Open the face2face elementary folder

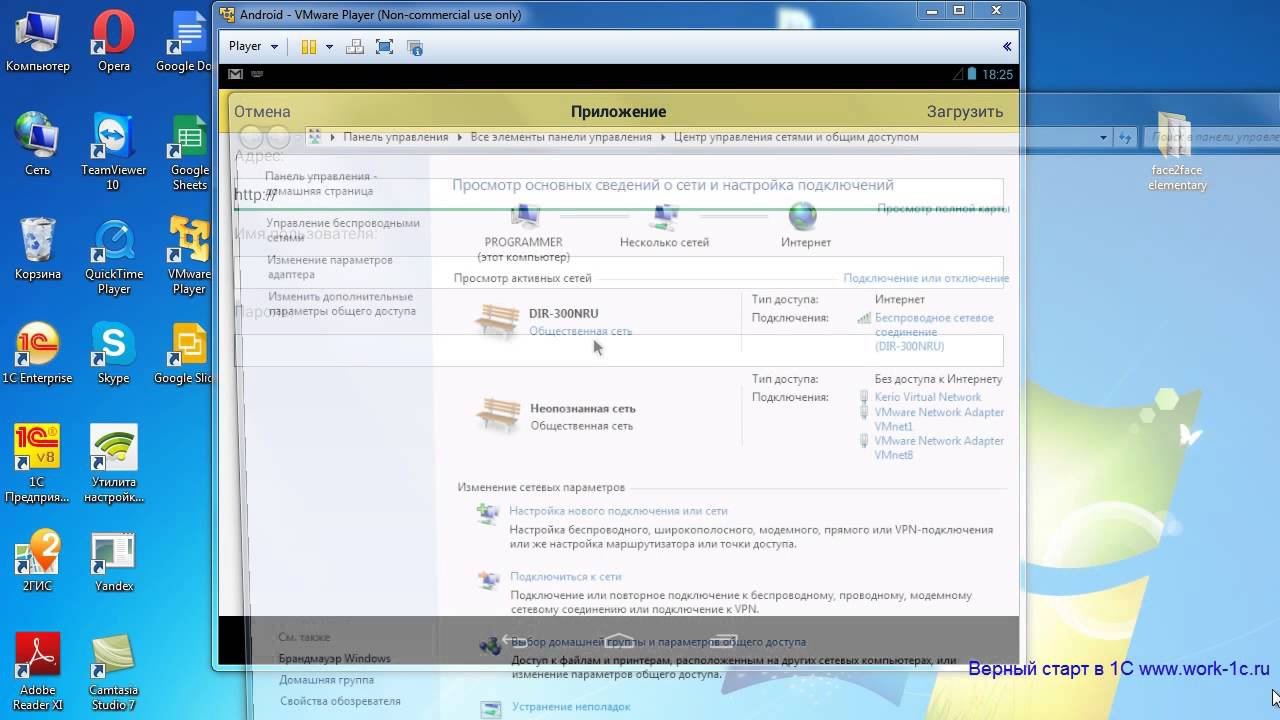[x=1177, y=152]
